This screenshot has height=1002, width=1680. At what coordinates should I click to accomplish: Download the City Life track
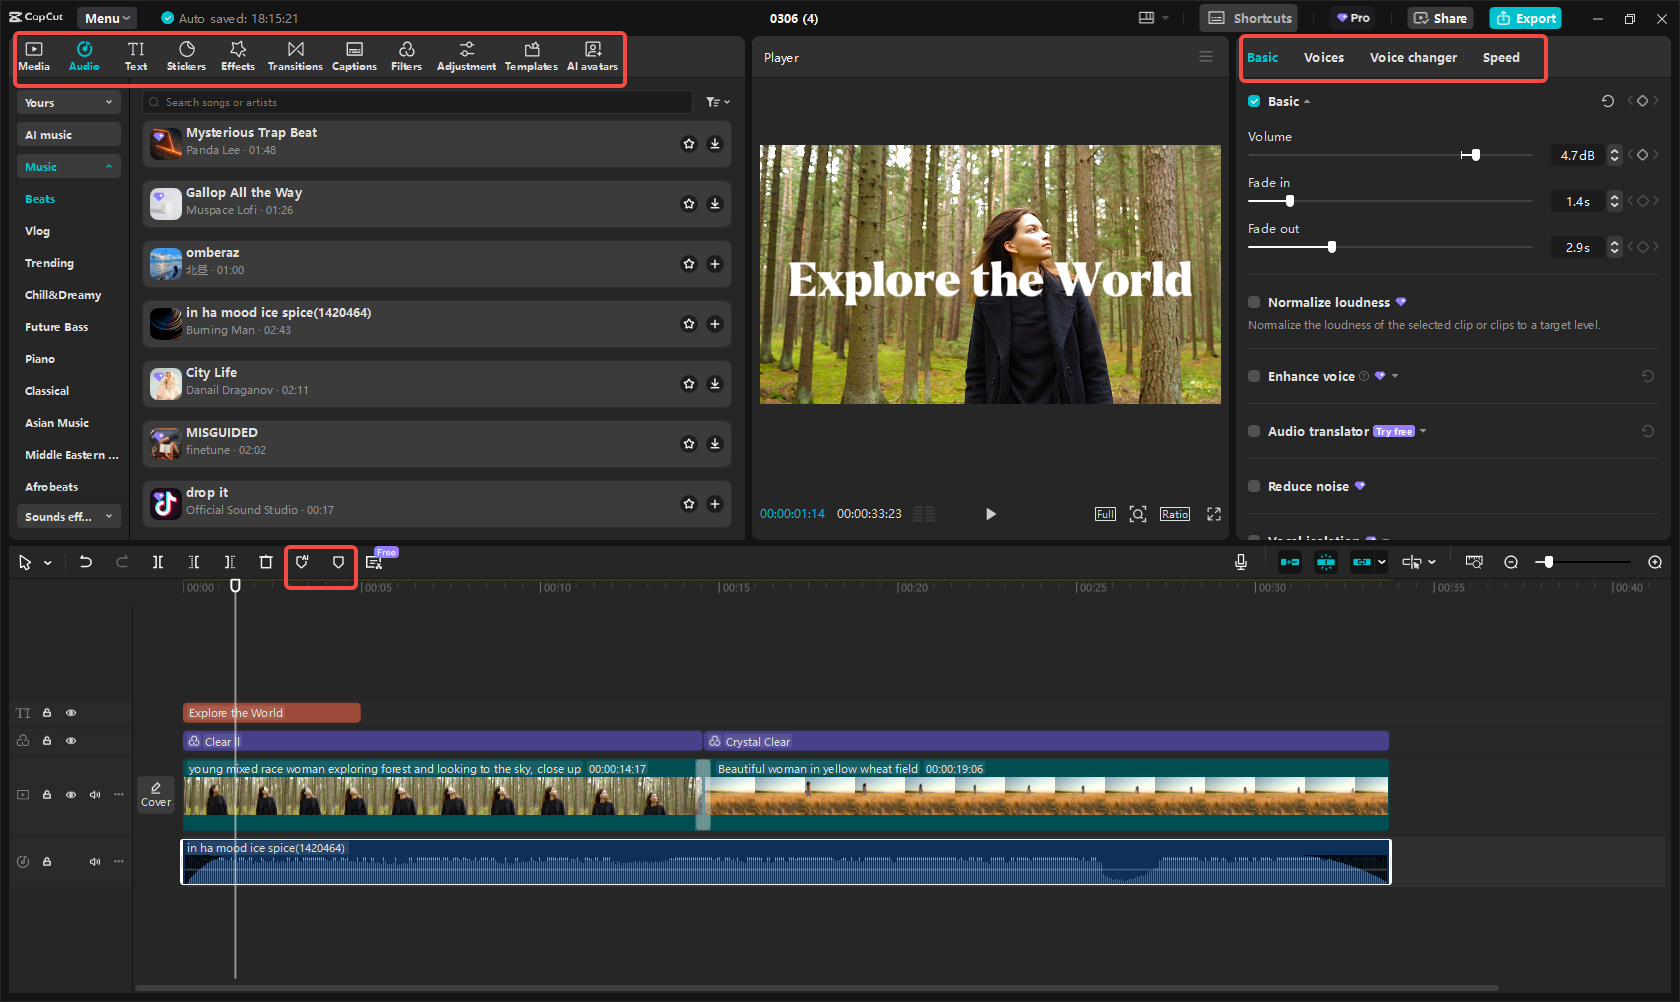(x=714, y=384)
